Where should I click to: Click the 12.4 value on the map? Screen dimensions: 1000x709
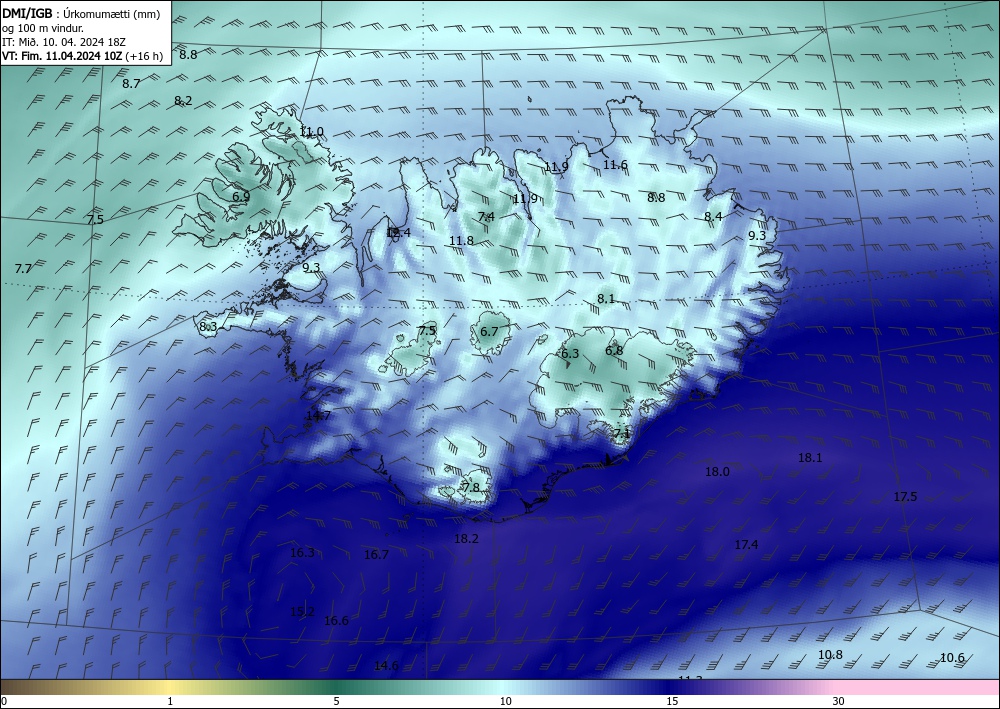pyautogui.click(x=399, y=233)
